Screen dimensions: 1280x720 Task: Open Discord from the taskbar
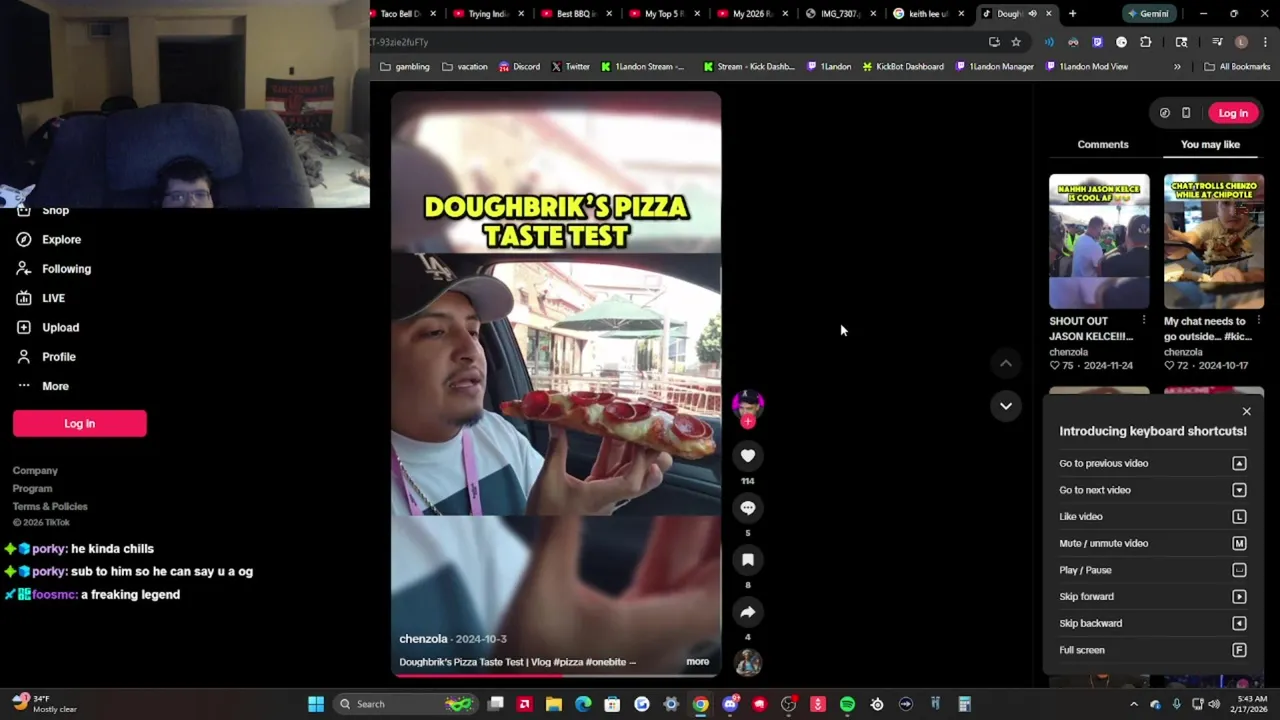point(730,704)
